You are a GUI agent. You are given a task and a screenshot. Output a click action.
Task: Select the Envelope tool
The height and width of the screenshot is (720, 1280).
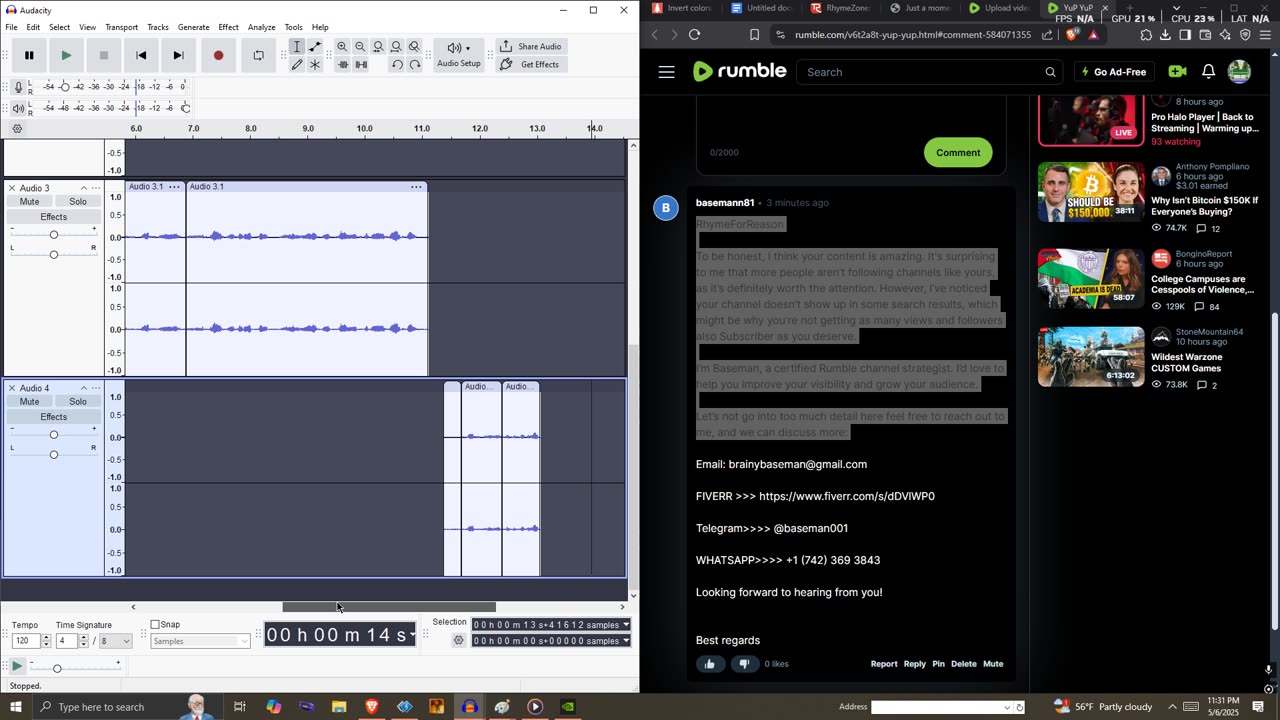coord(315,46)
